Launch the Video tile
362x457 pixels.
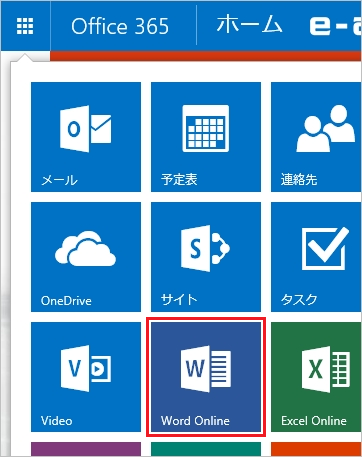click(x=86, y=377)
